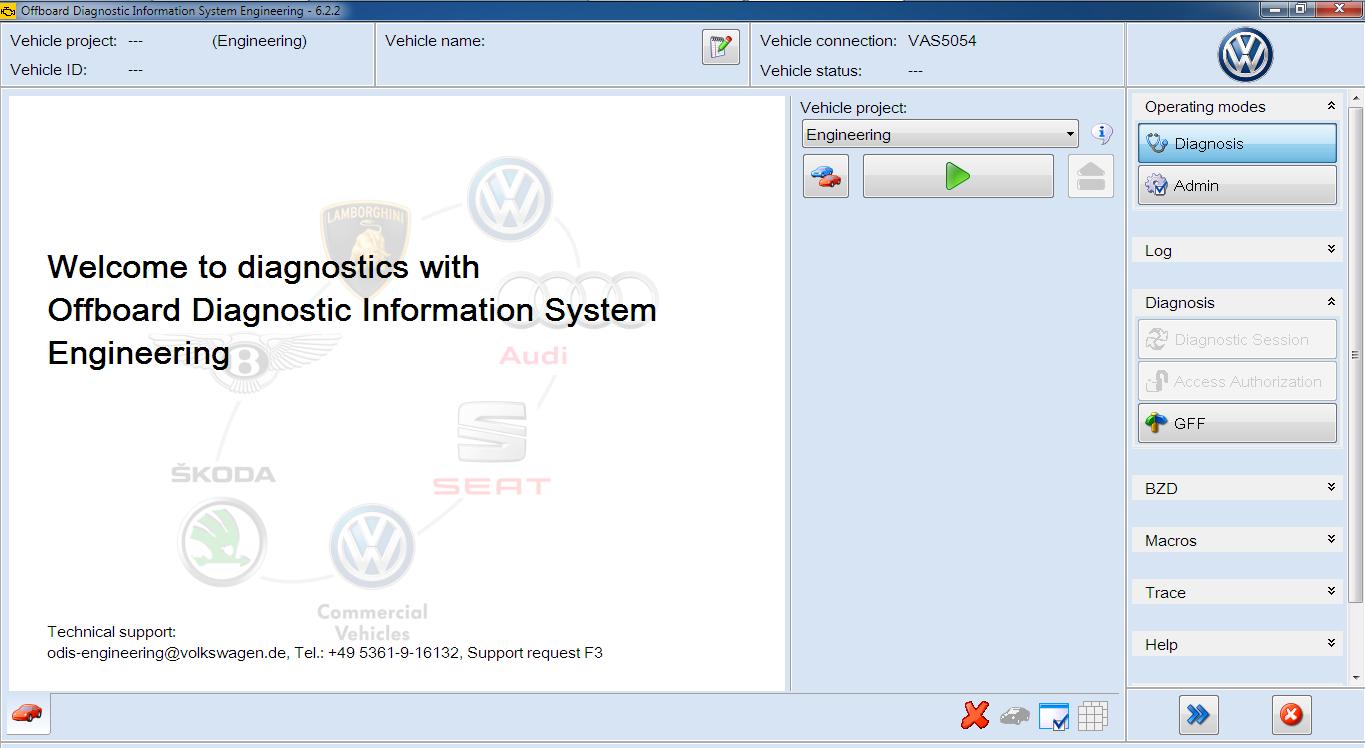The width and height of the screenshot is (1365, 748).
Task: Collapse the Operating modes section
Action: coord(1331,106)
